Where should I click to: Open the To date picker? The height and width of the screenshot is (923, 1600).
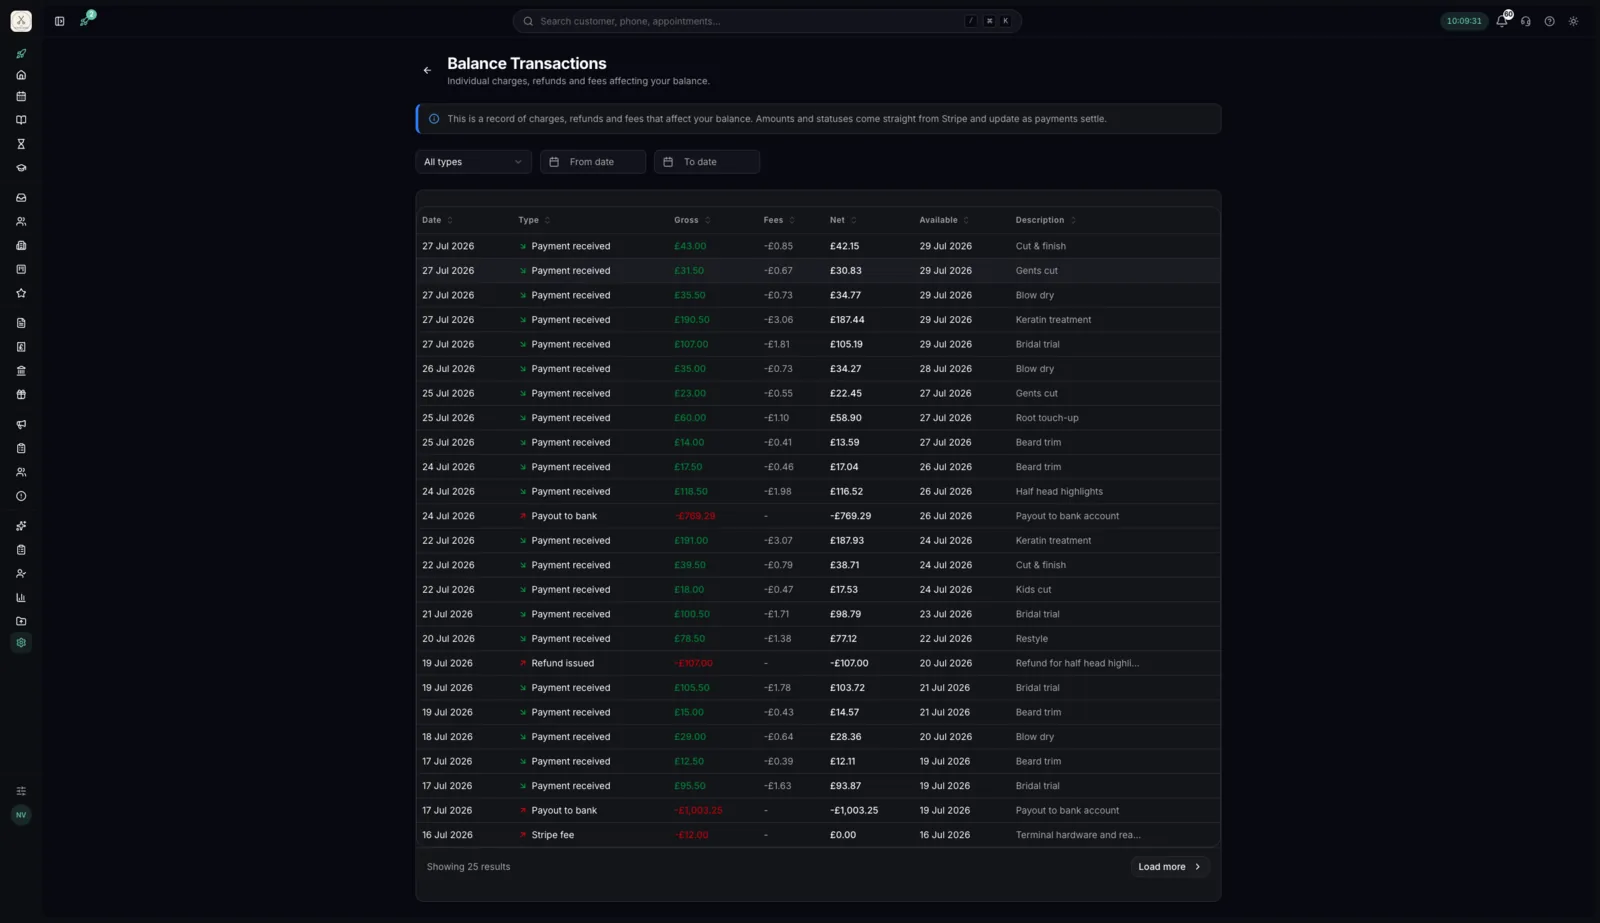707,162
